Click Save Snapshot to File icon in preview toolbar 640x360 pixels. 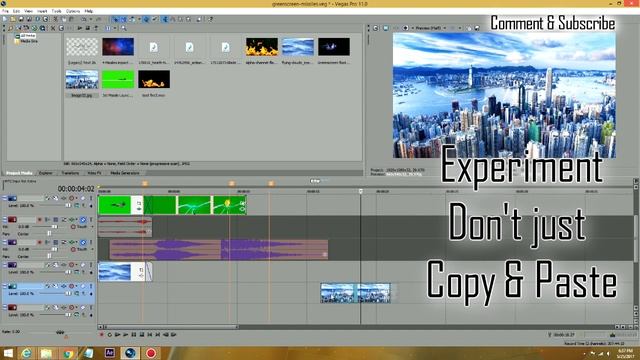point(477,28)
